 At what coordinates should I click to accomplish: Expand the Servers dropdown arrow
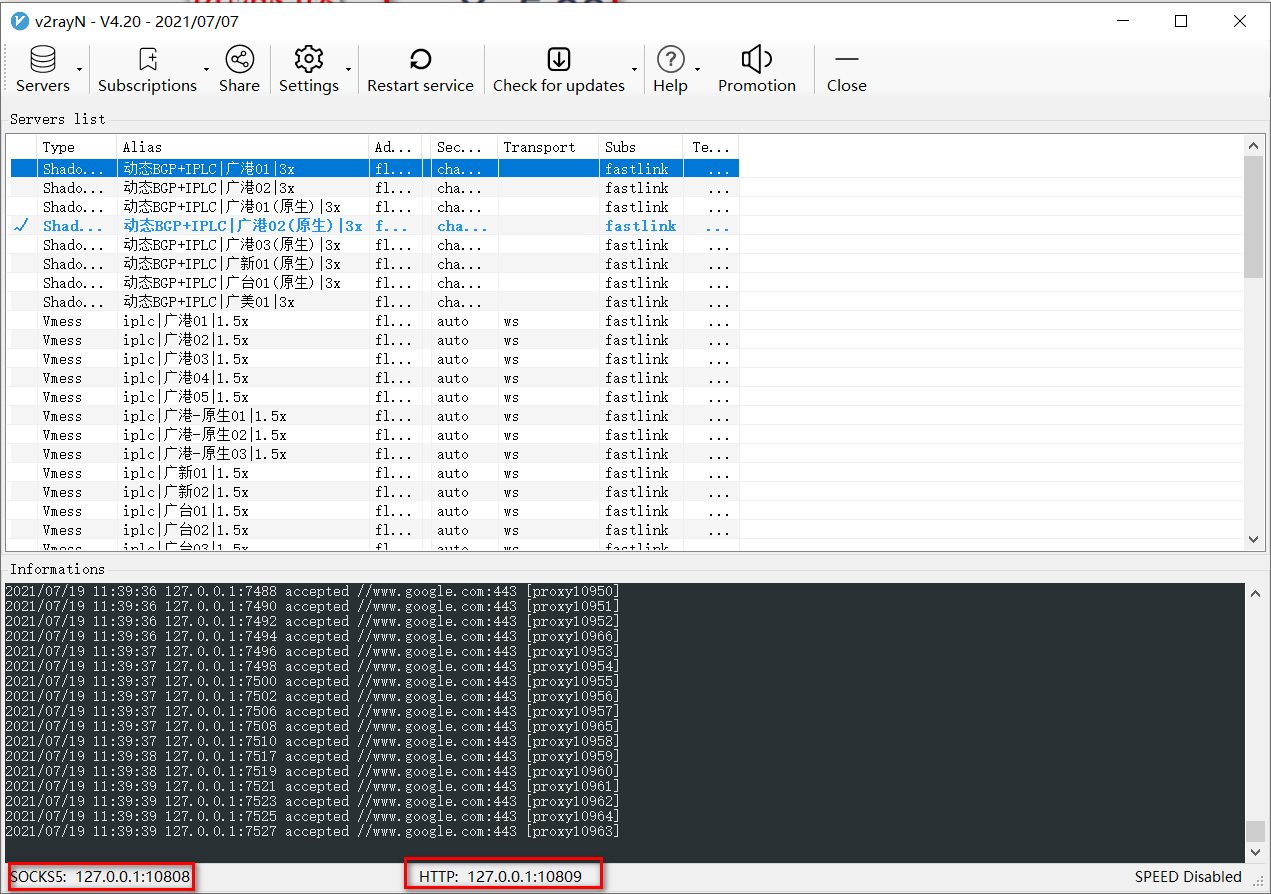click(x=79, y=69)
